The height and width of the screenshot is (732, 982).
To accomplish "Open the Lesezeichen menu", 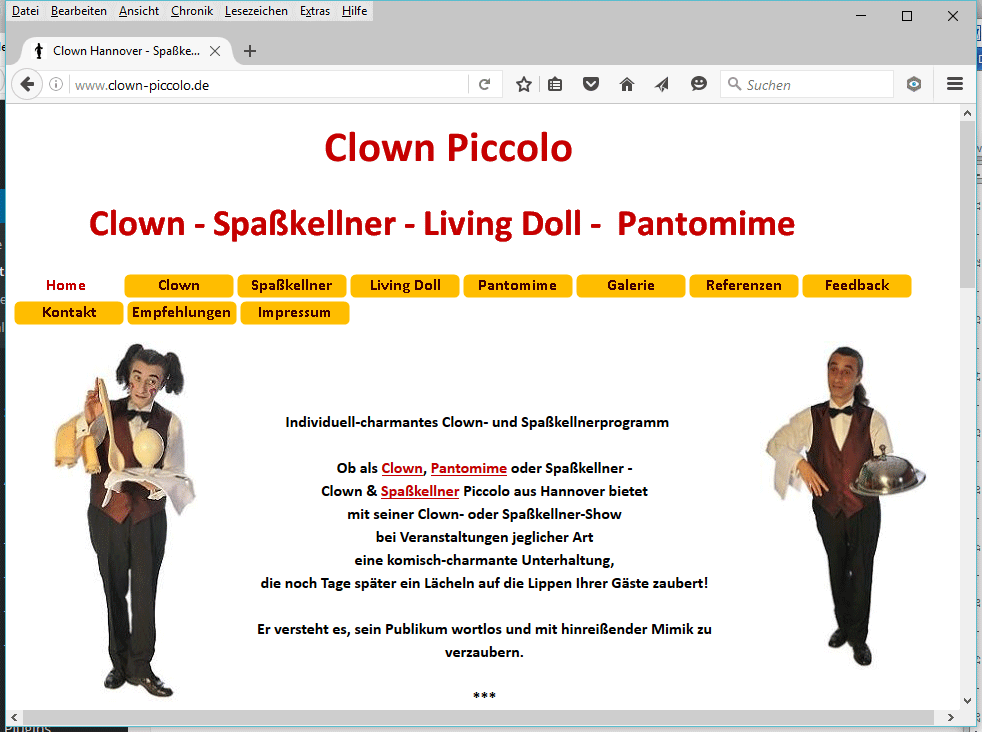I will pyautogui.click(x=256, y=11).
